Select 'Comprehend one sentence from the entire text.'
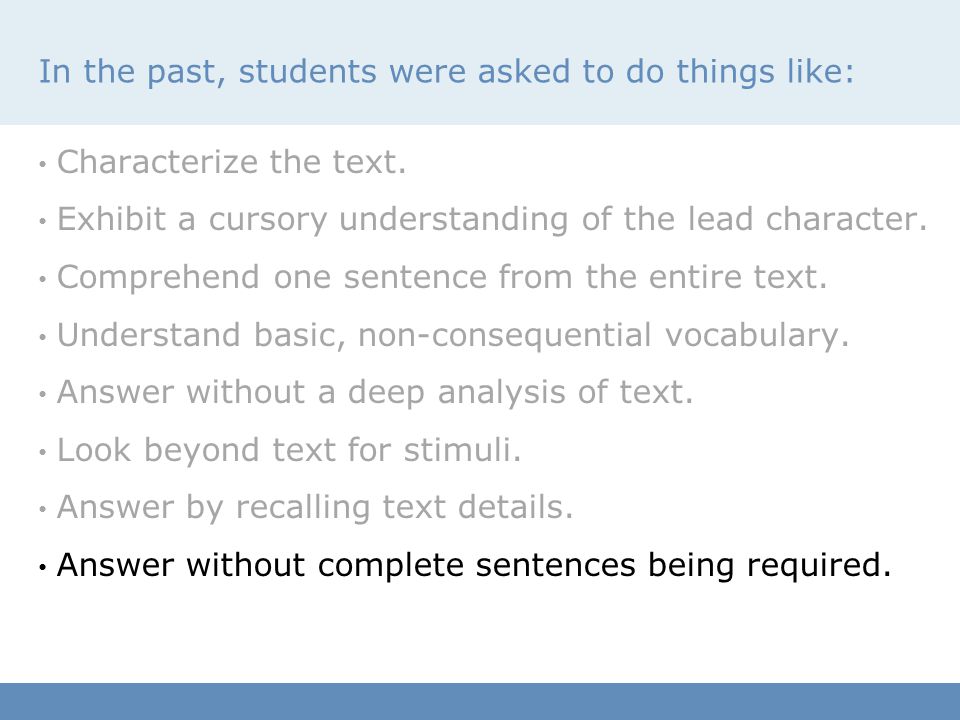The image size is (960, 720). pyautogui.click(x=442, y=277)
